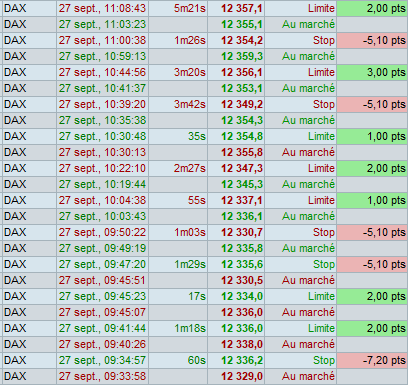Viewport: 408px width, 385px height.
Task: Select the price 12 354,2 cell
Action: 236,40
